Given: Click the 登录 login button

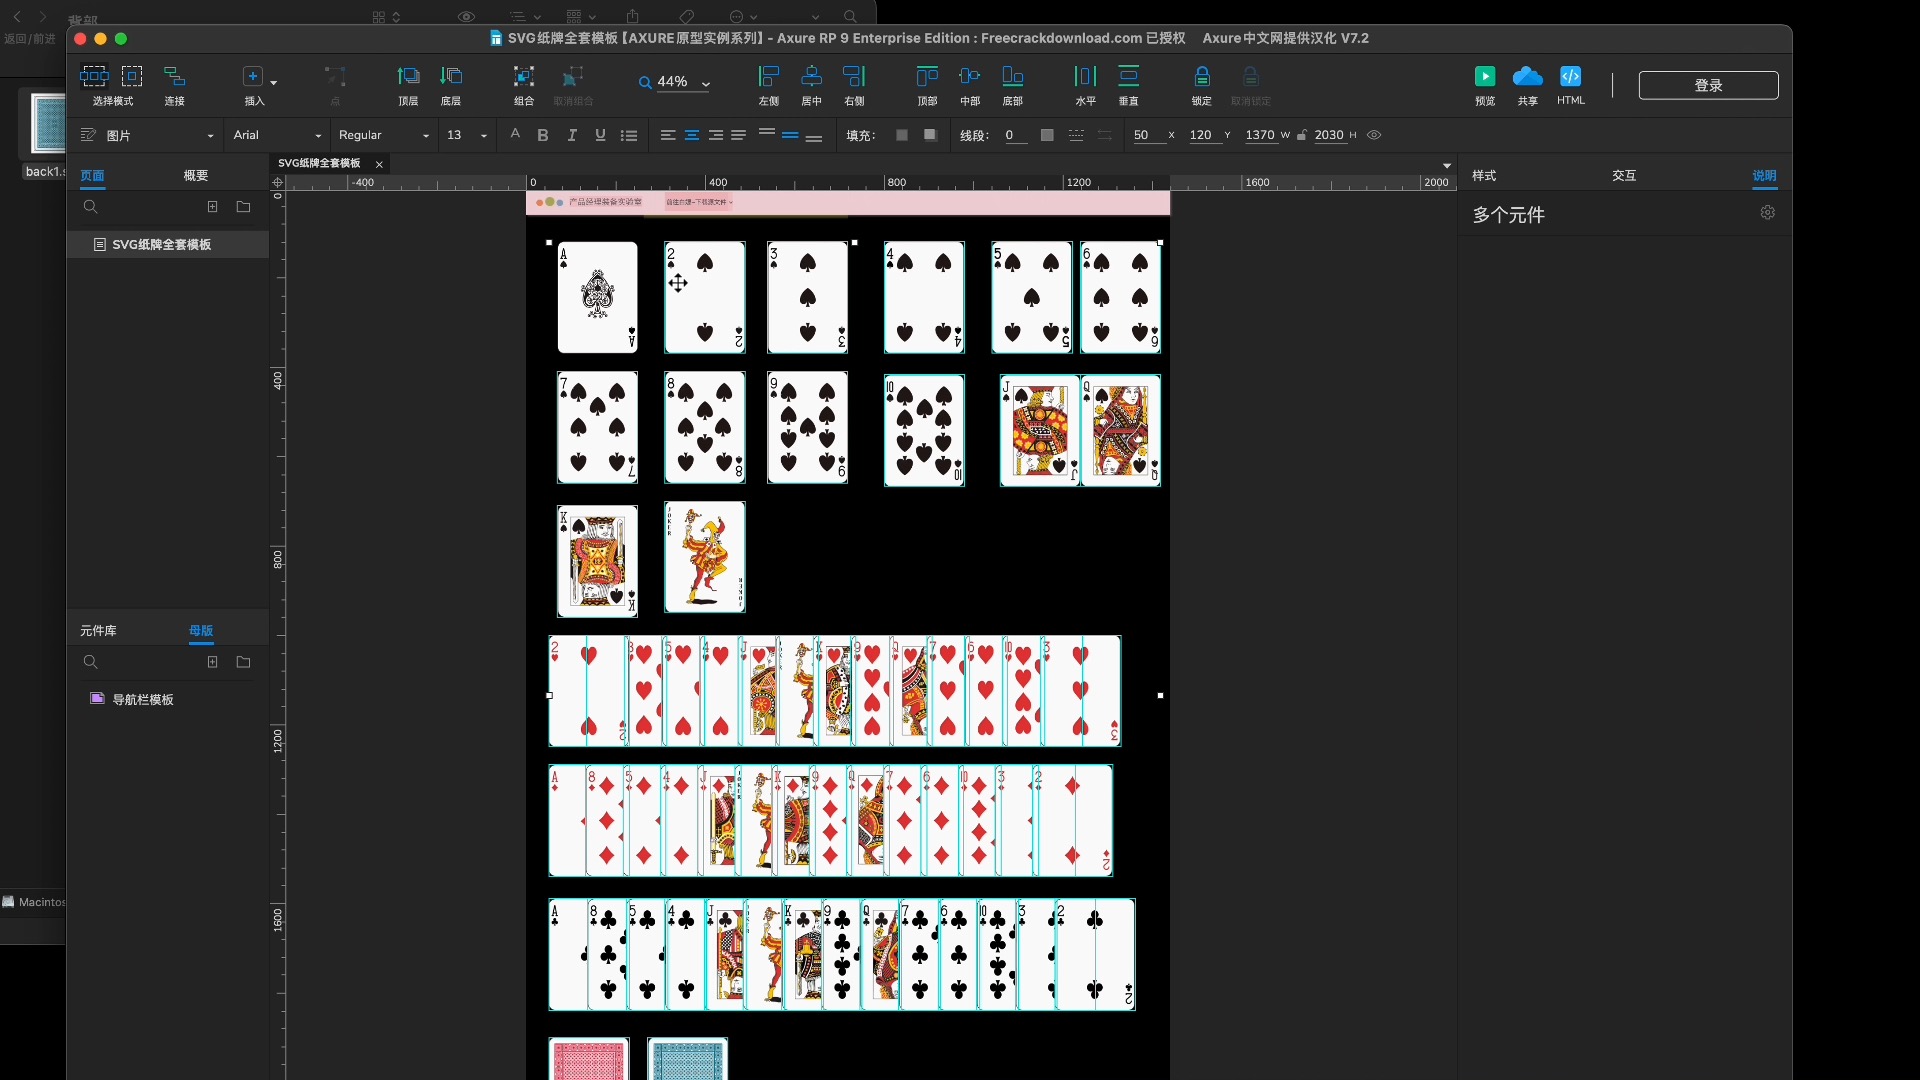Looking at the screenshot, I should click(x=1708, y=85).
